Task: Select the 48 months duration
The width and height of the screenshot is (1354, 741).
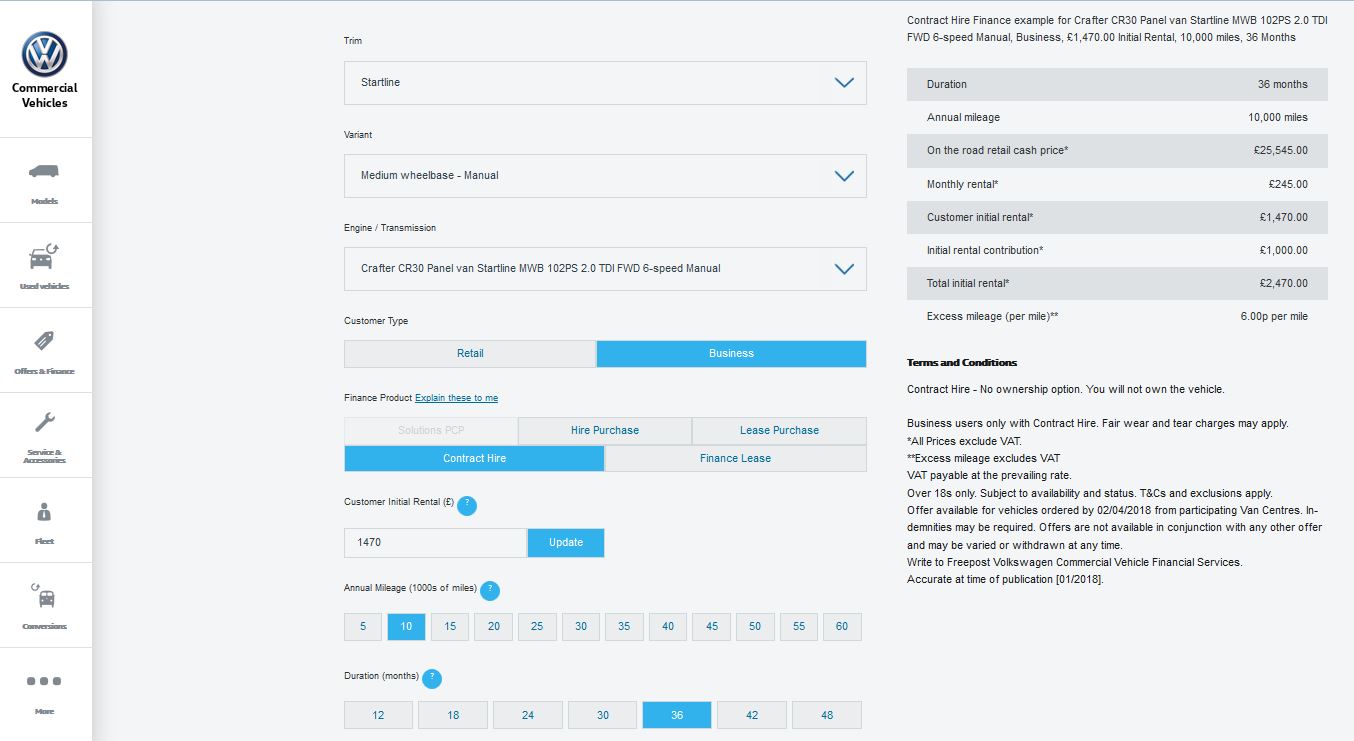Action: pos(827,715)
